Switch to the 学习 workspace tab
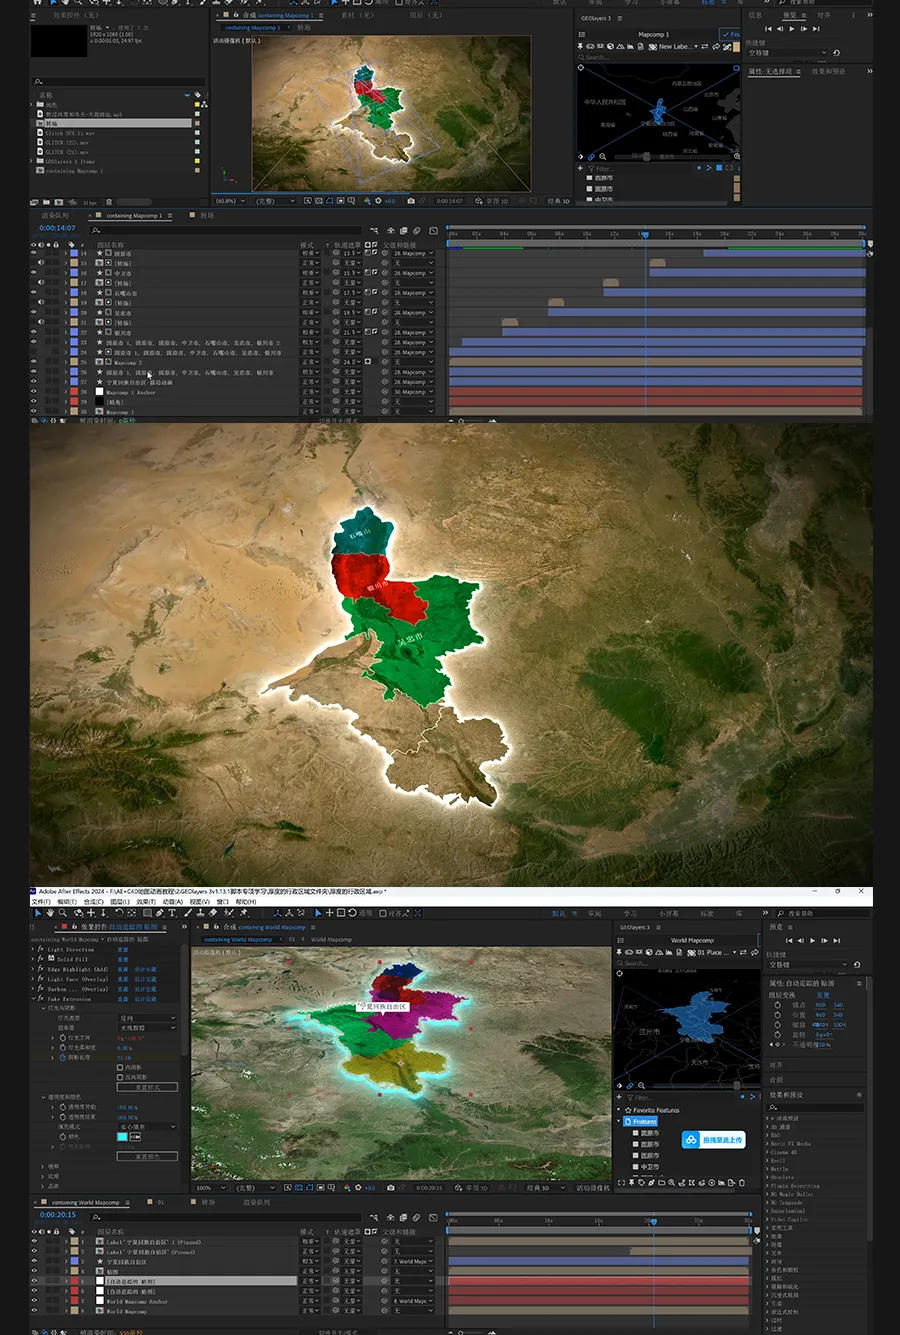The width and height of the screenshot is (900, 1335). (630, 913)
